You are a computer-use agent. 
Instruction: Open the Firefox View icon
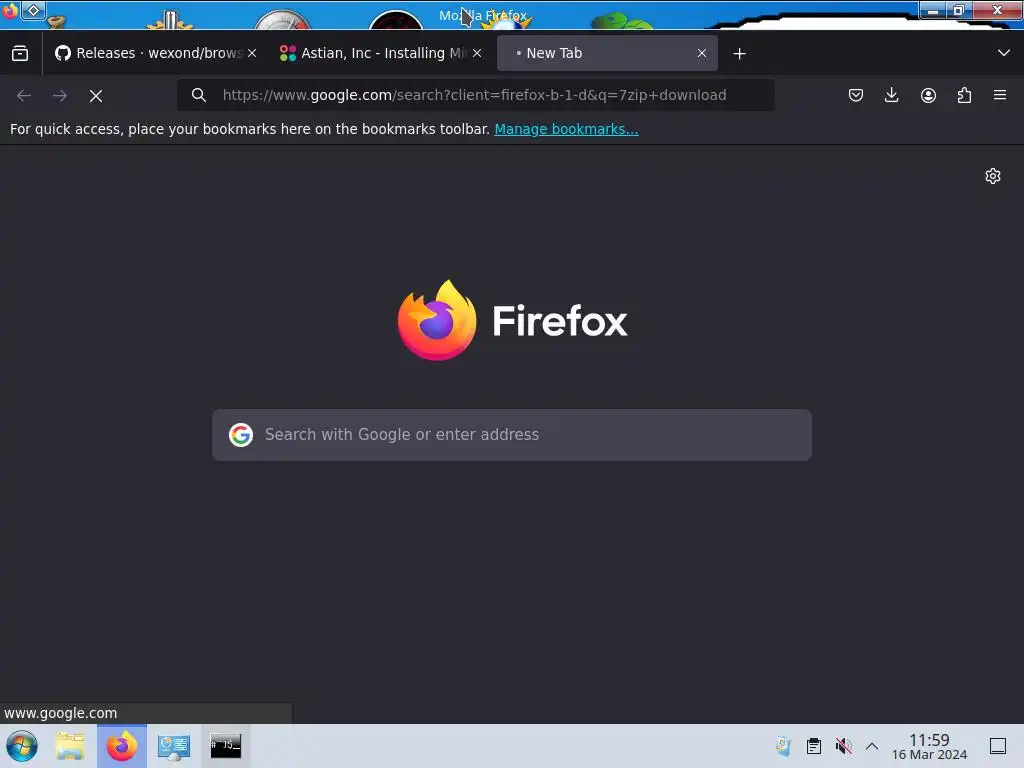tap(20, 53)
